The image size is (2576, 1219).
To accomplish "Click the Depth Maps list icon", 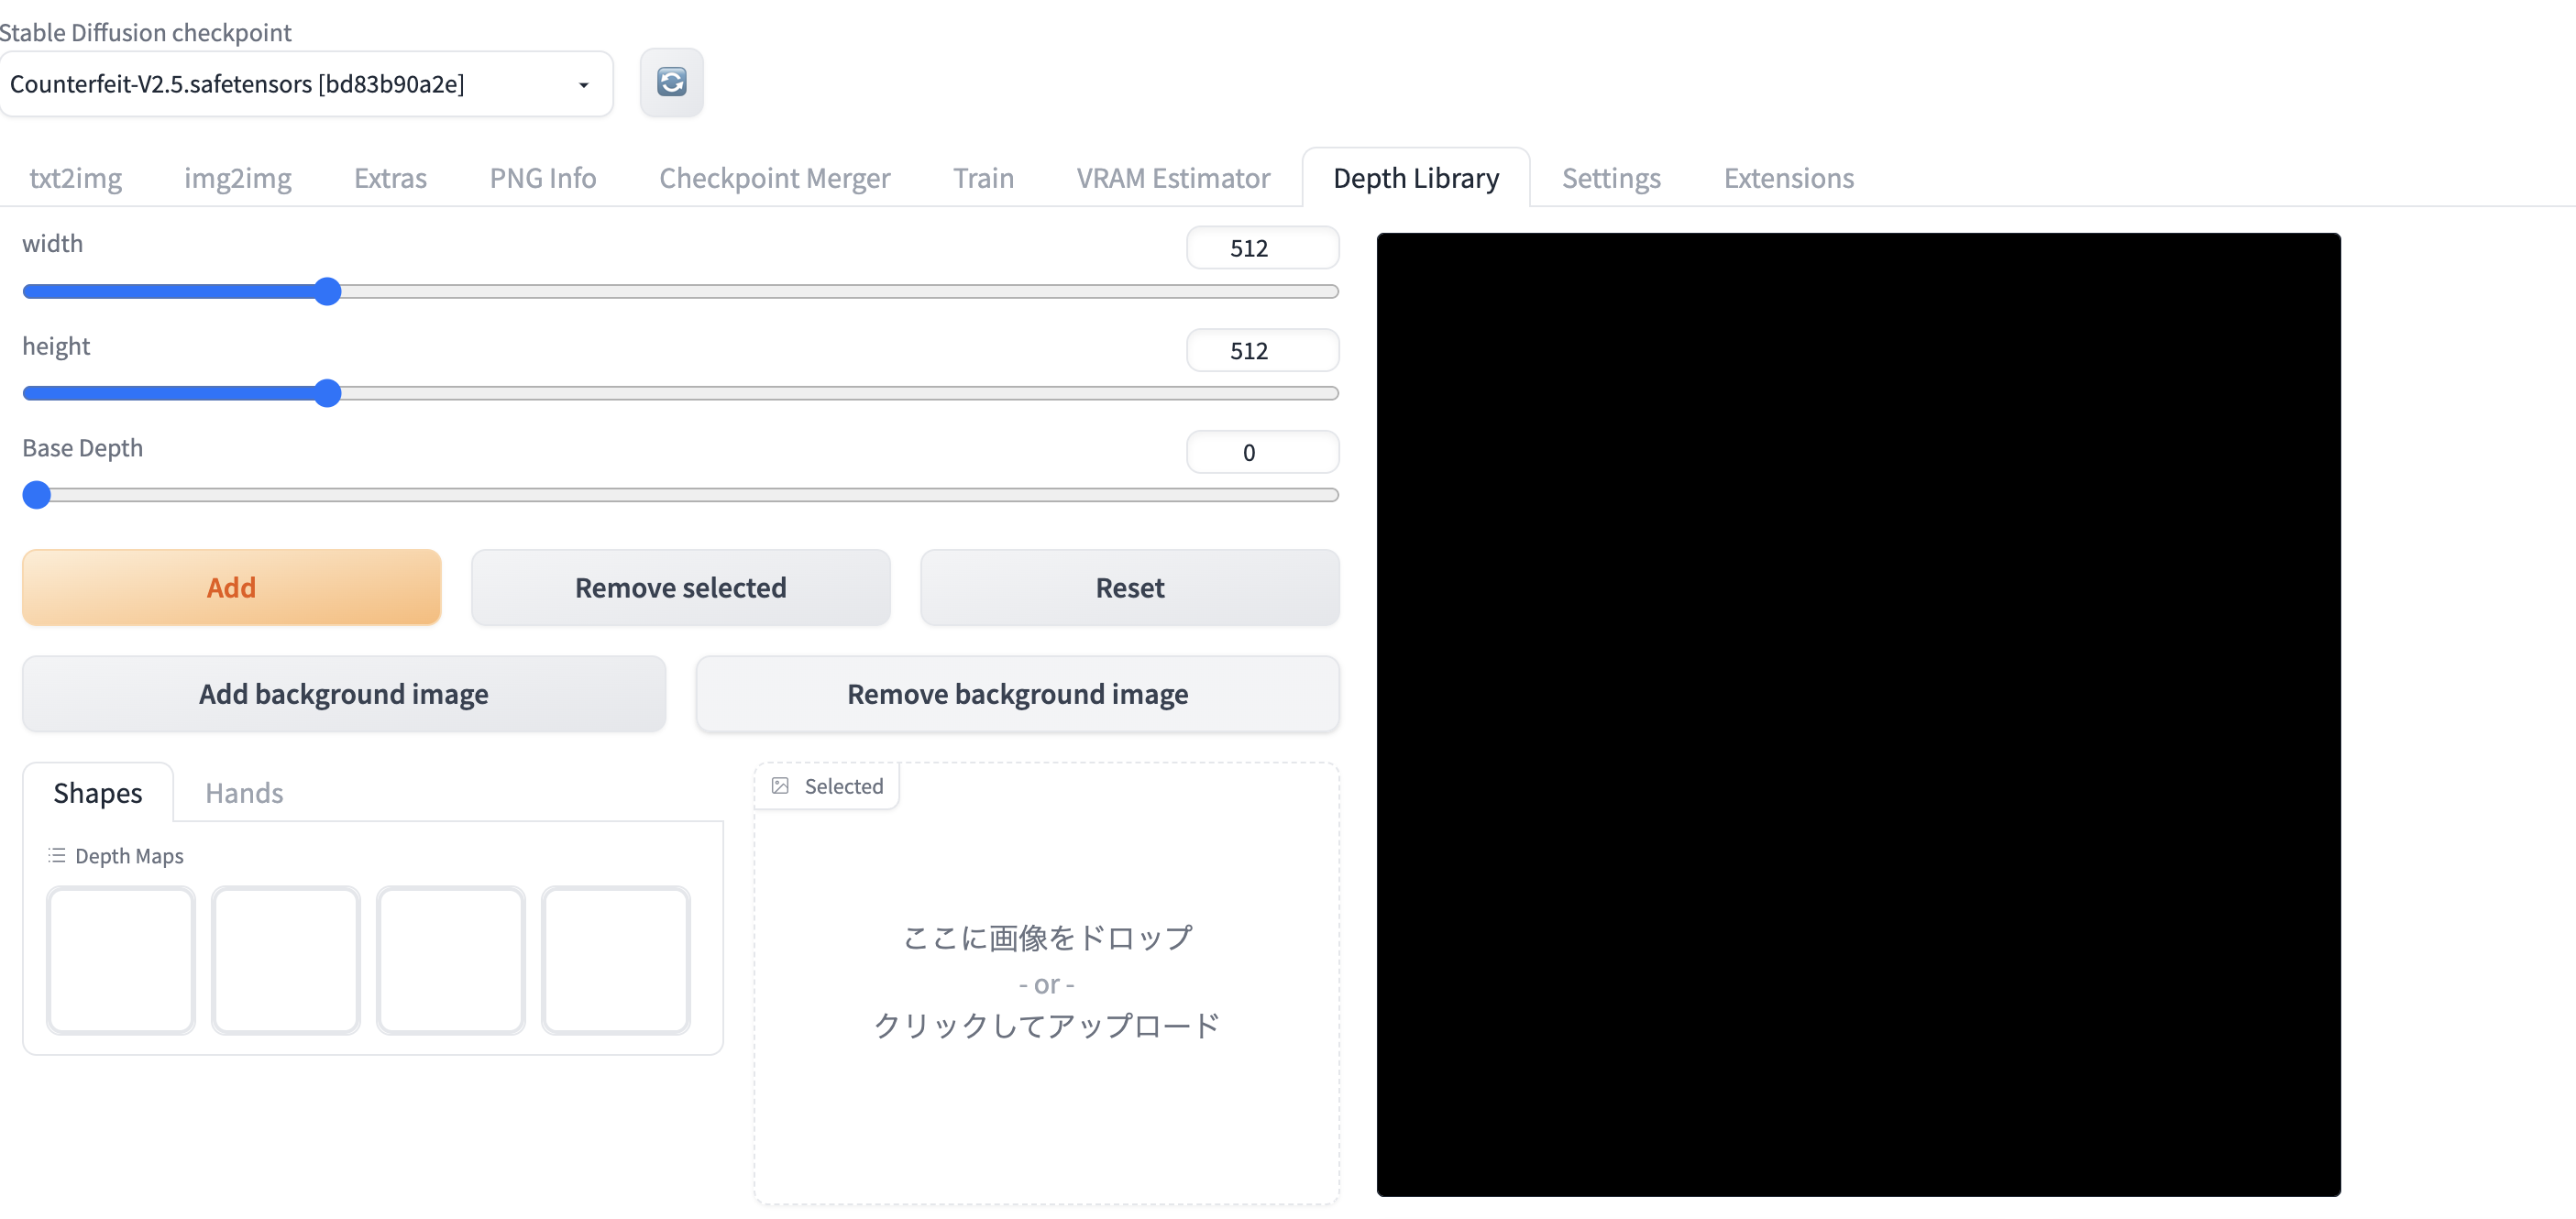I will pos(55,855).
